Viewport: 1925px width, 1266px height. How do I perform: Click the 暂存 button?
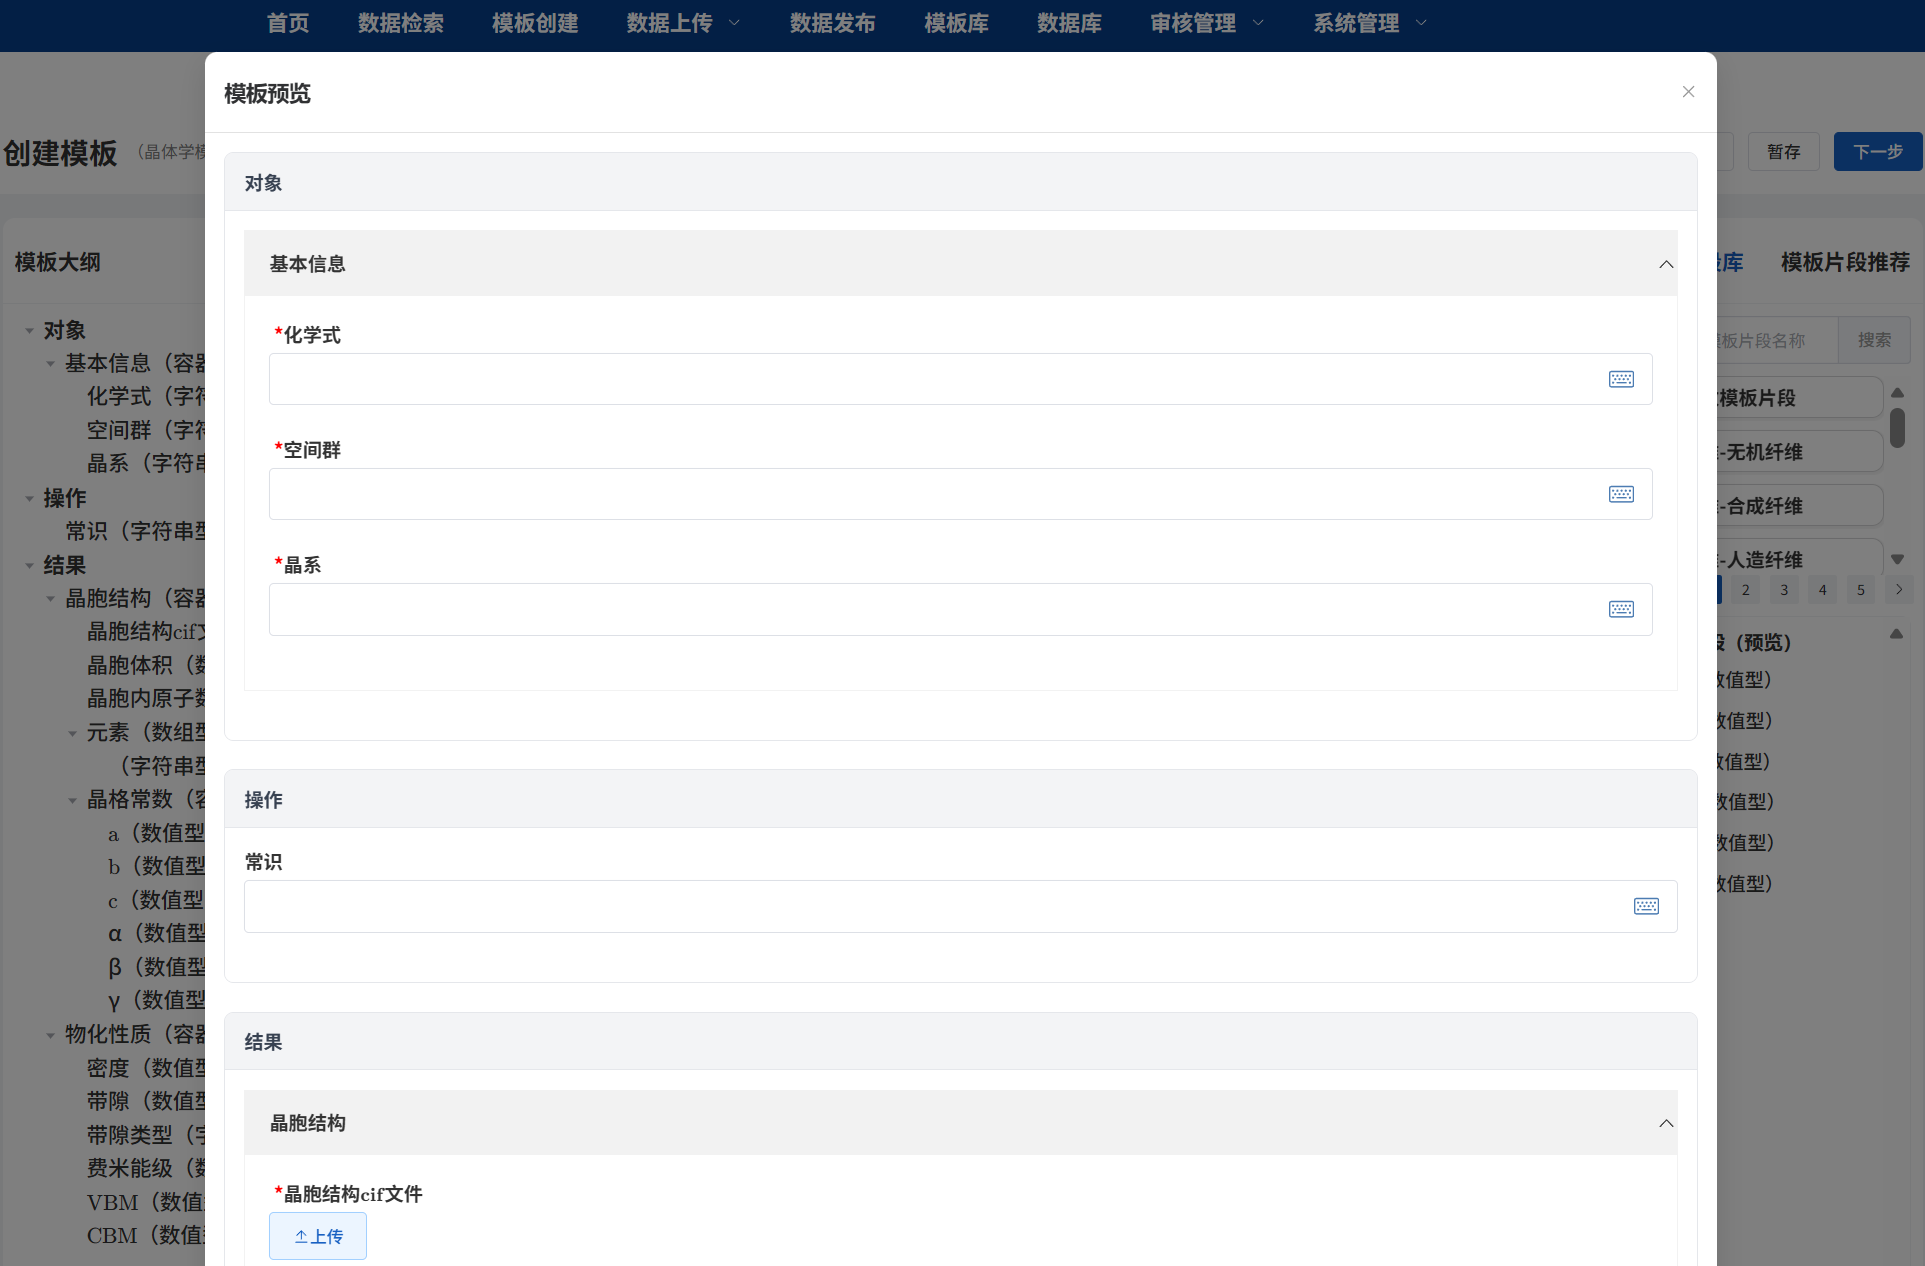point(1784,151)
